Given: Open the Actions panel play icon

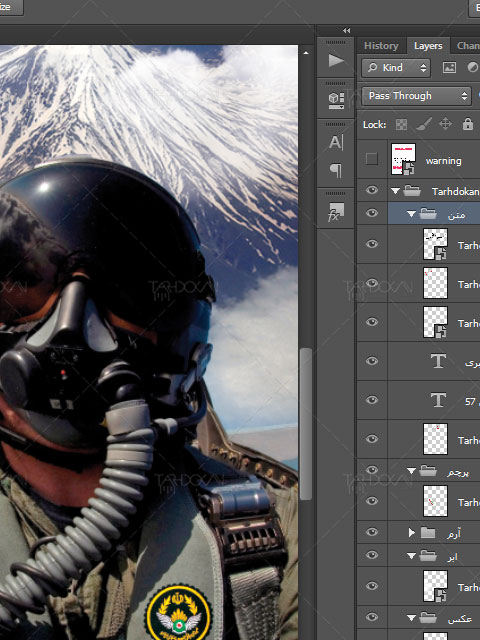Looking at the screenshot, I should click(x=336, y=60).
